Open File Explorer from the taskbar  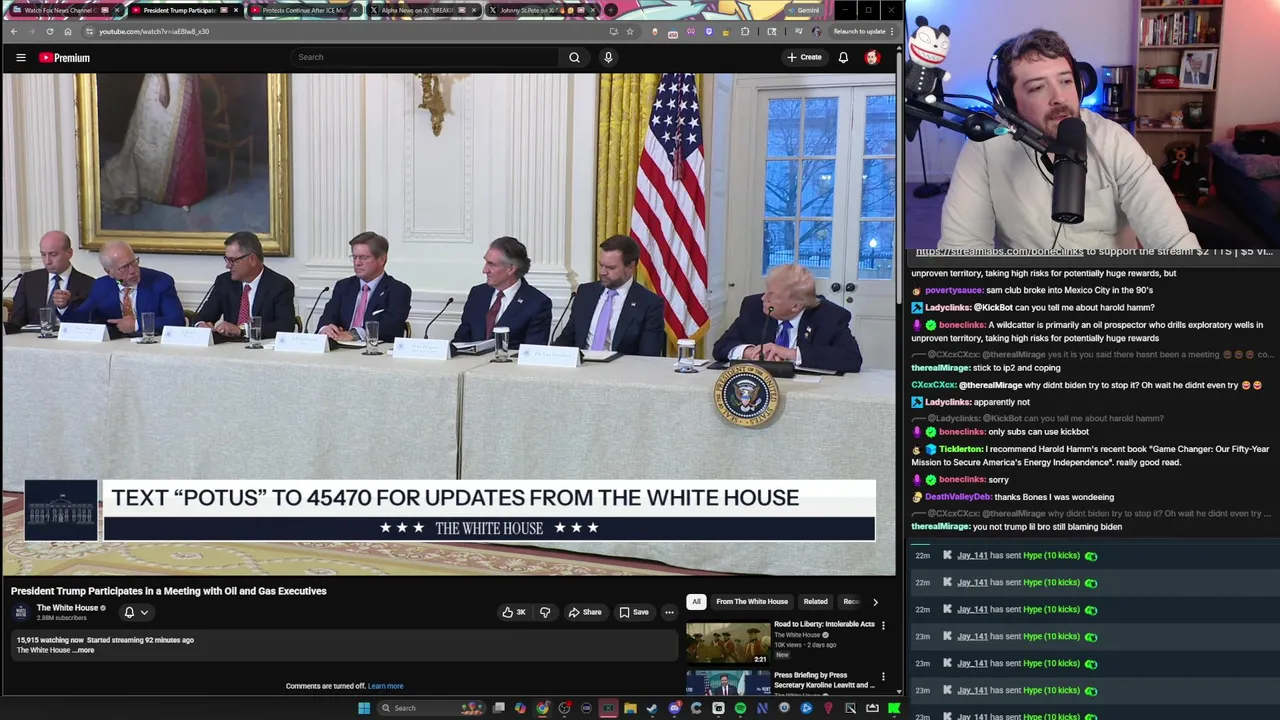630,708
